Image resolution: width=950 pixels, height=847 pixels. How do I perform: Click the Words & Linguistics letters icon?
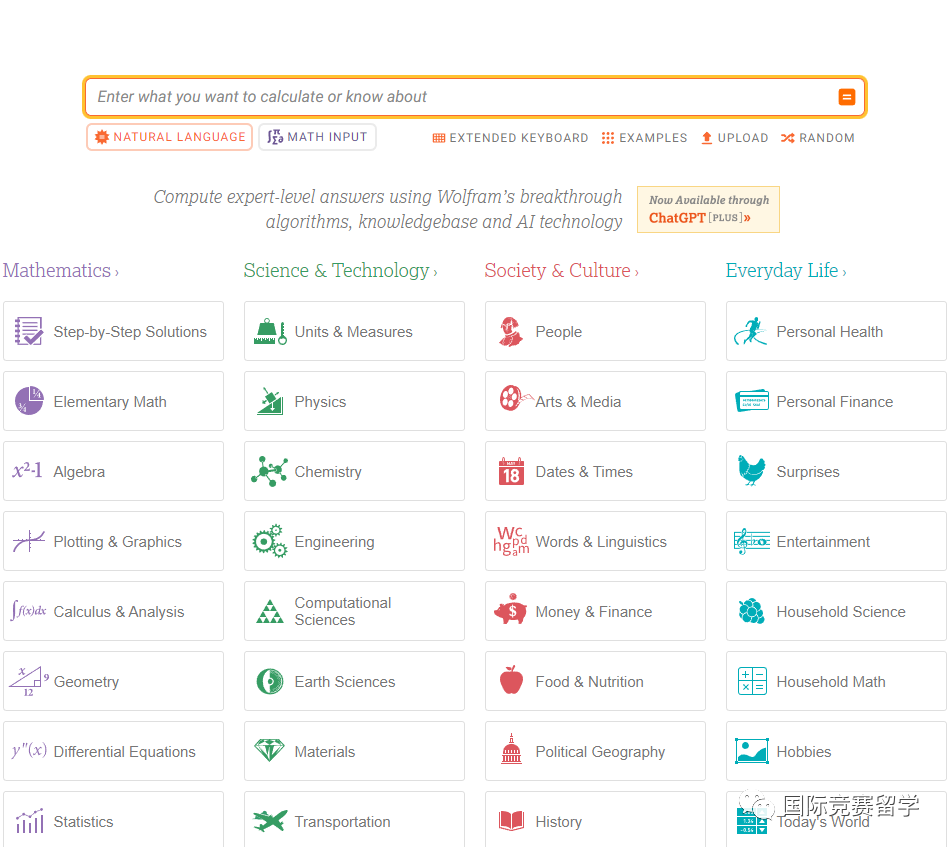(x=511, y=541)
